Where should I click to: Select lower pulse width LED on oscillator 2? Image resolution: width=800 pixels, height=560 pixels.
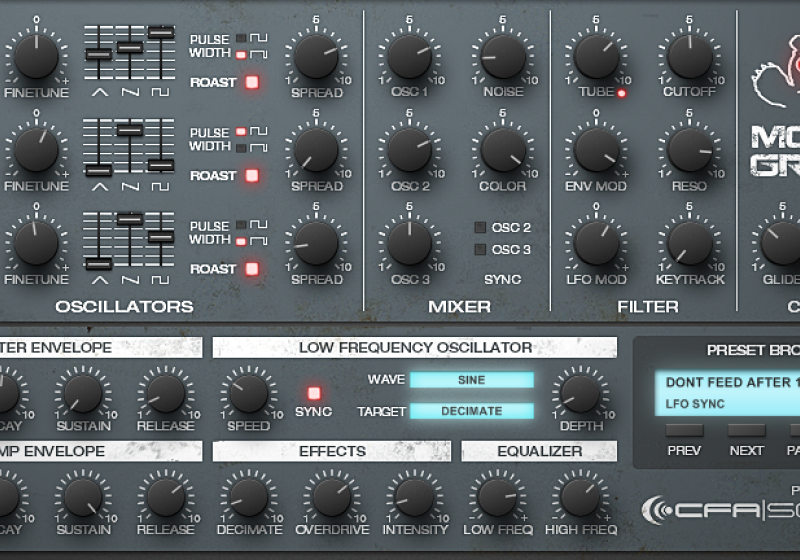pos(241,148)
